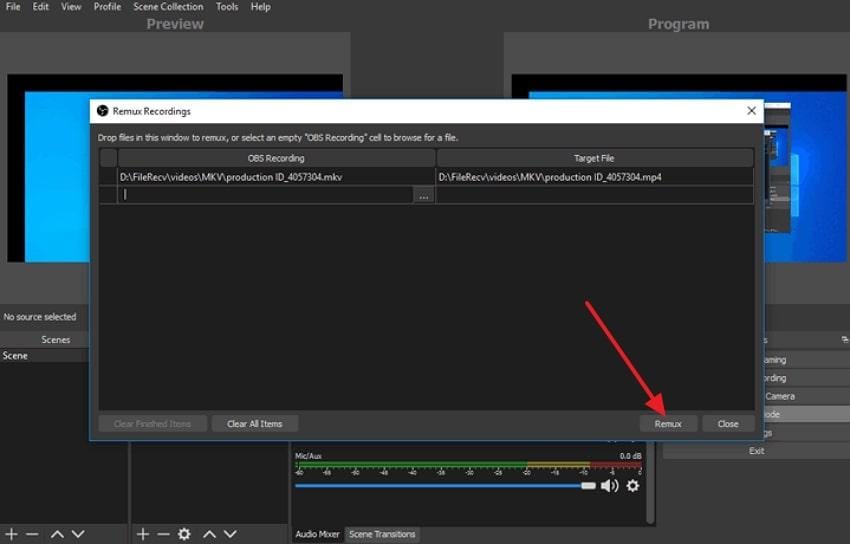This screenshot has width=850, height=544.
Task: Switch to the Audio Mixer tab
Action: tap(317, 534)
